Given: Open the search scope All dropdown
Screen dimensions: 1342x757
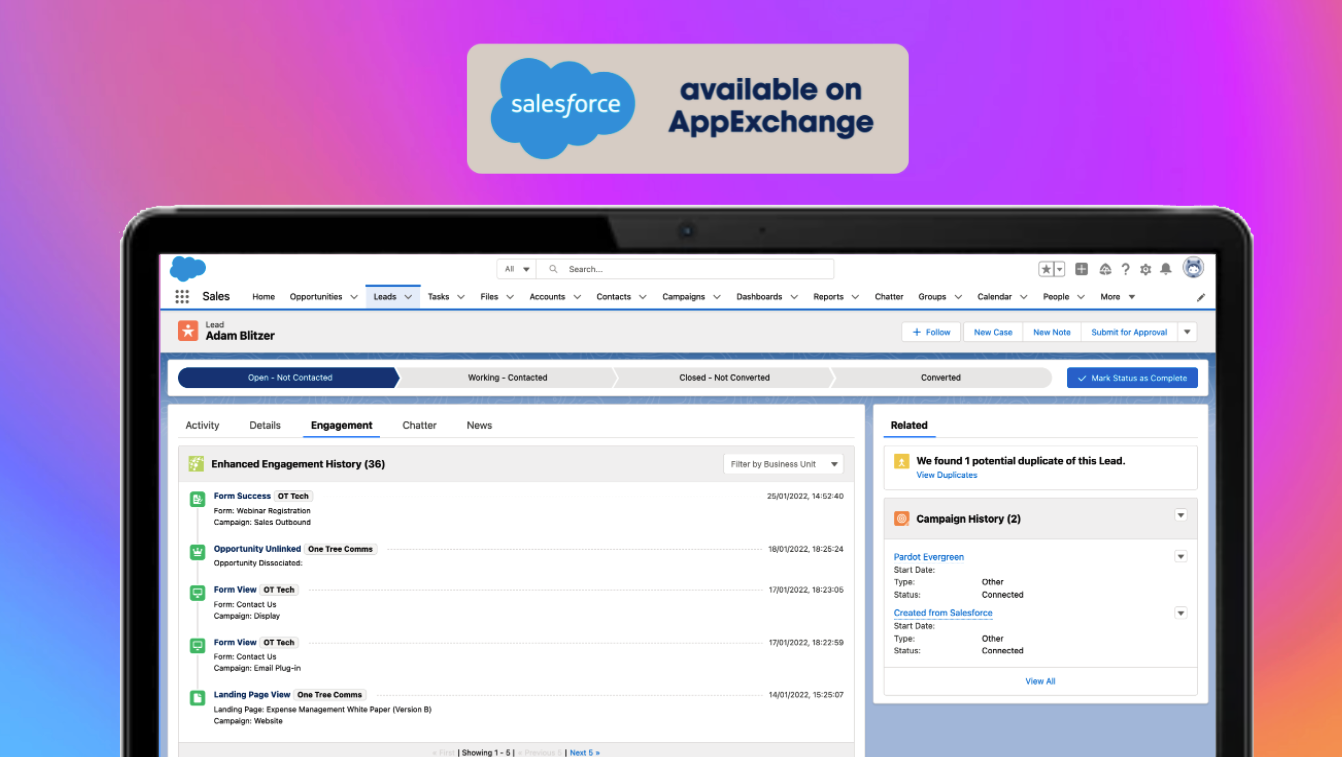Looking at the screenshot, I should pyautogui.click(x=517, y=269).
